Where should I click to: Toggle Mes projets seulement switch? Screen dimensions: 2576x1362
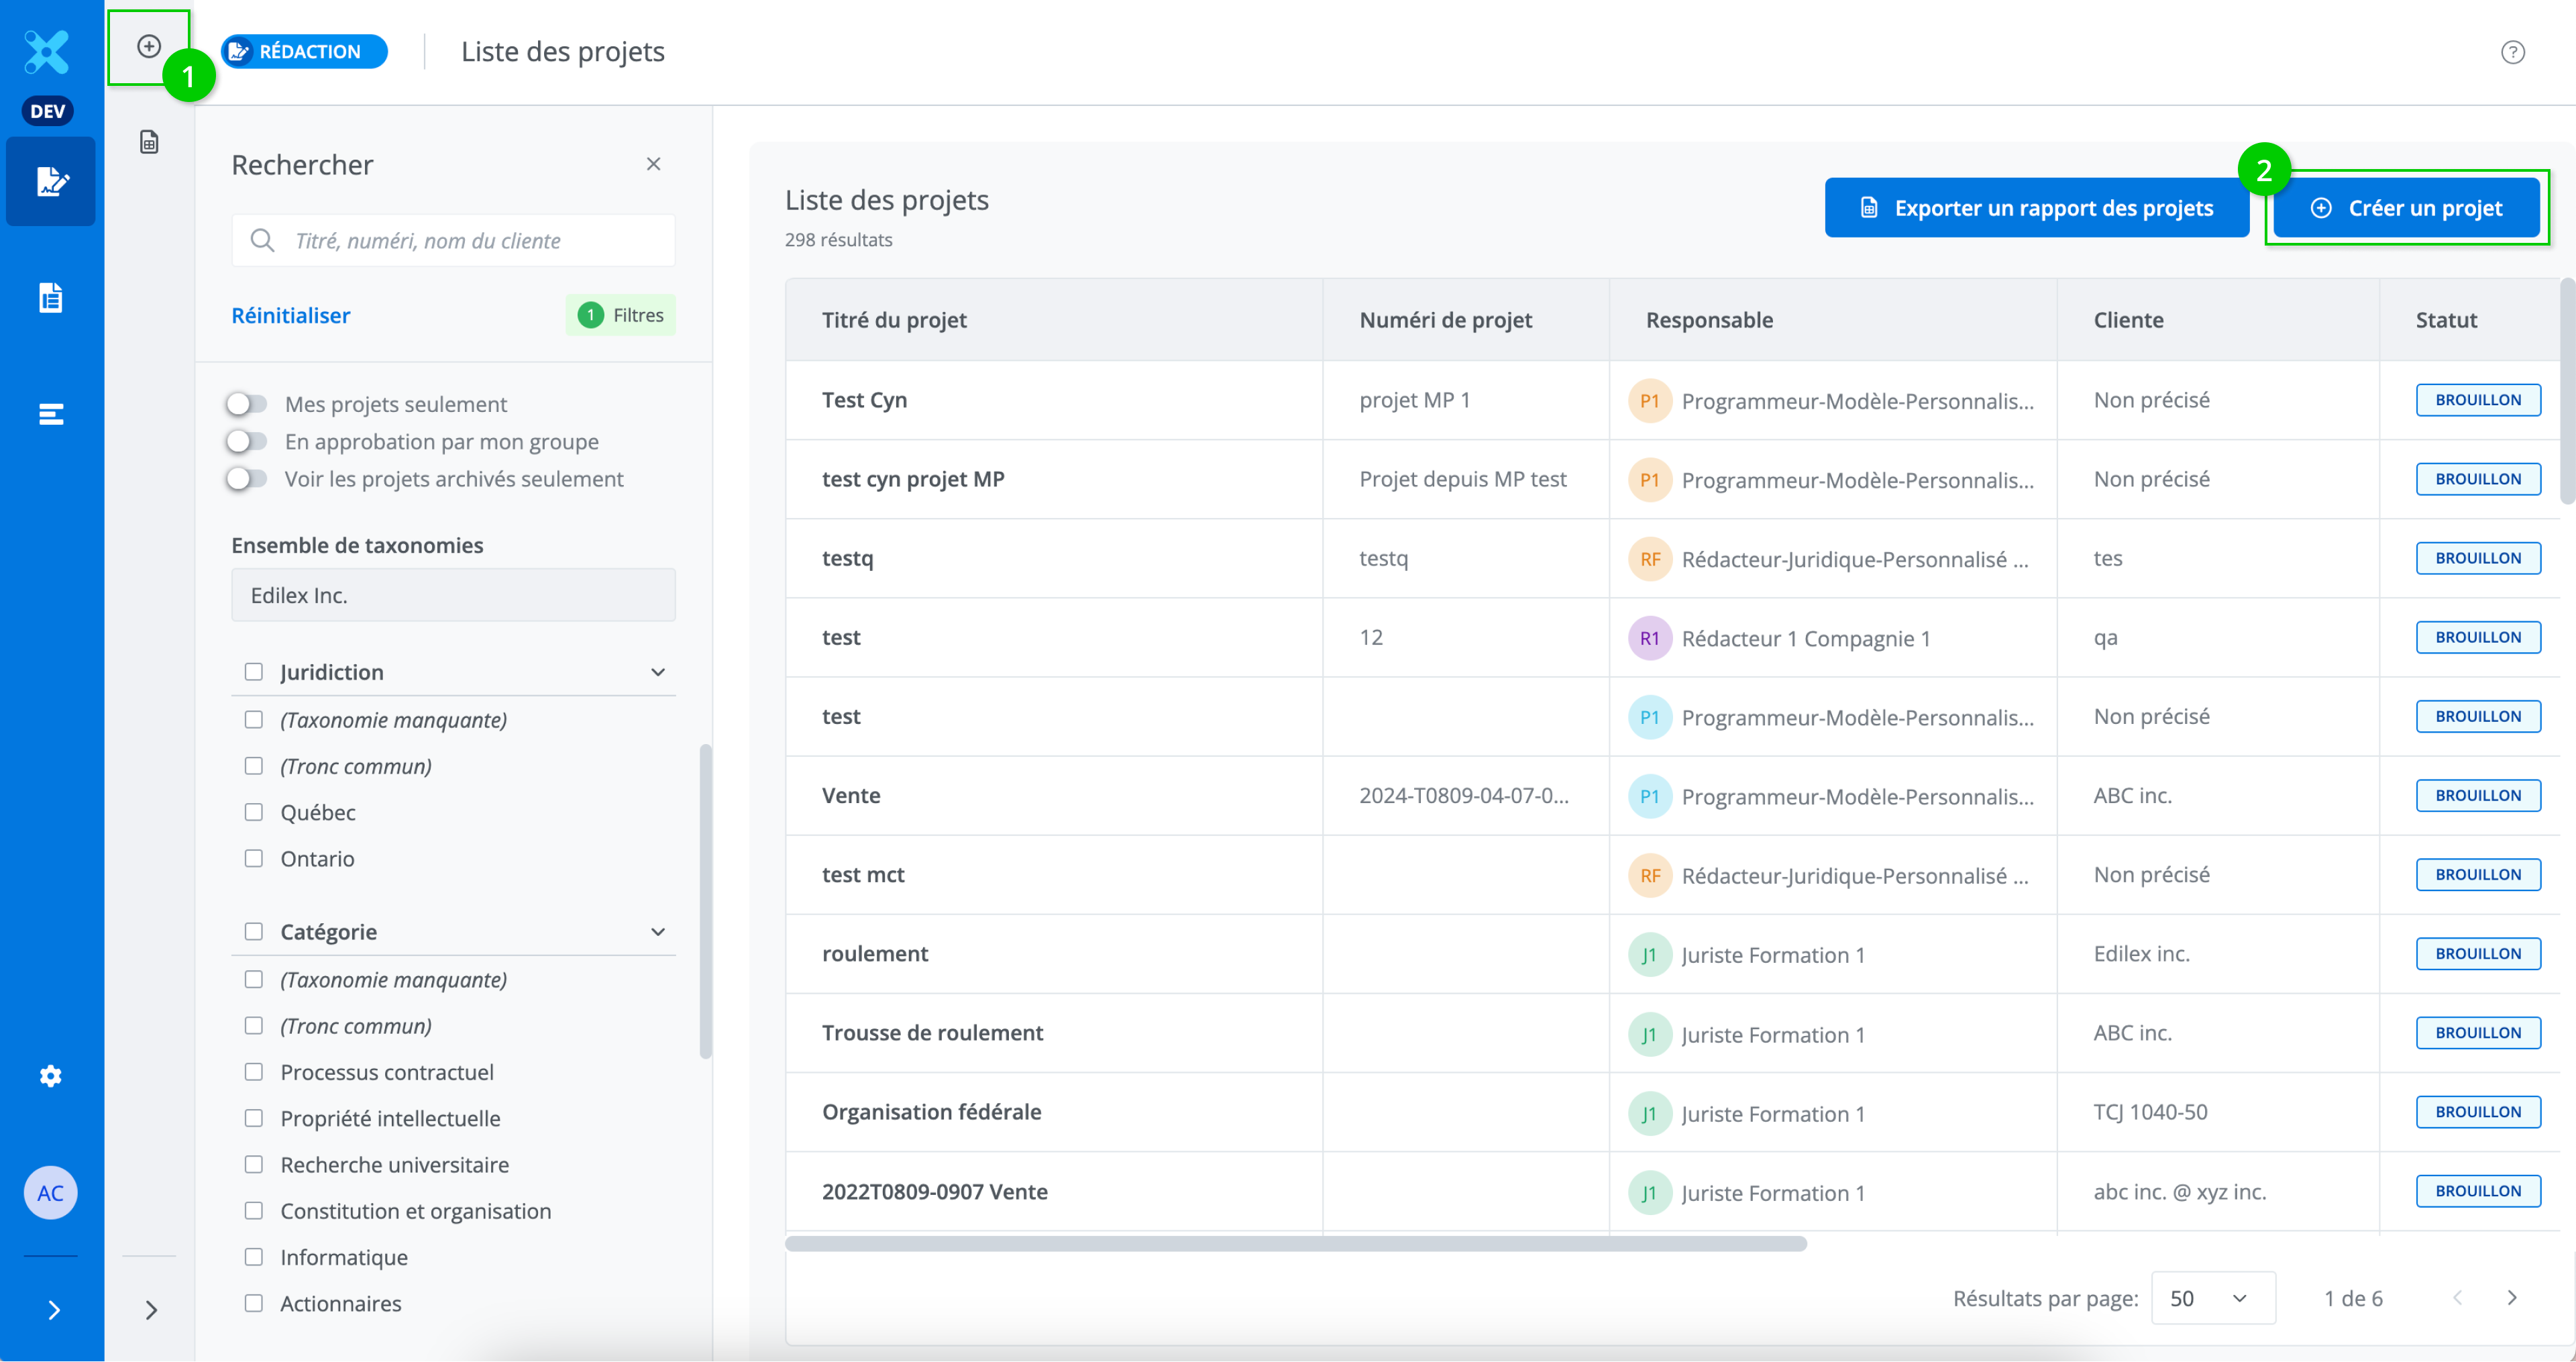tap(246, 404)
